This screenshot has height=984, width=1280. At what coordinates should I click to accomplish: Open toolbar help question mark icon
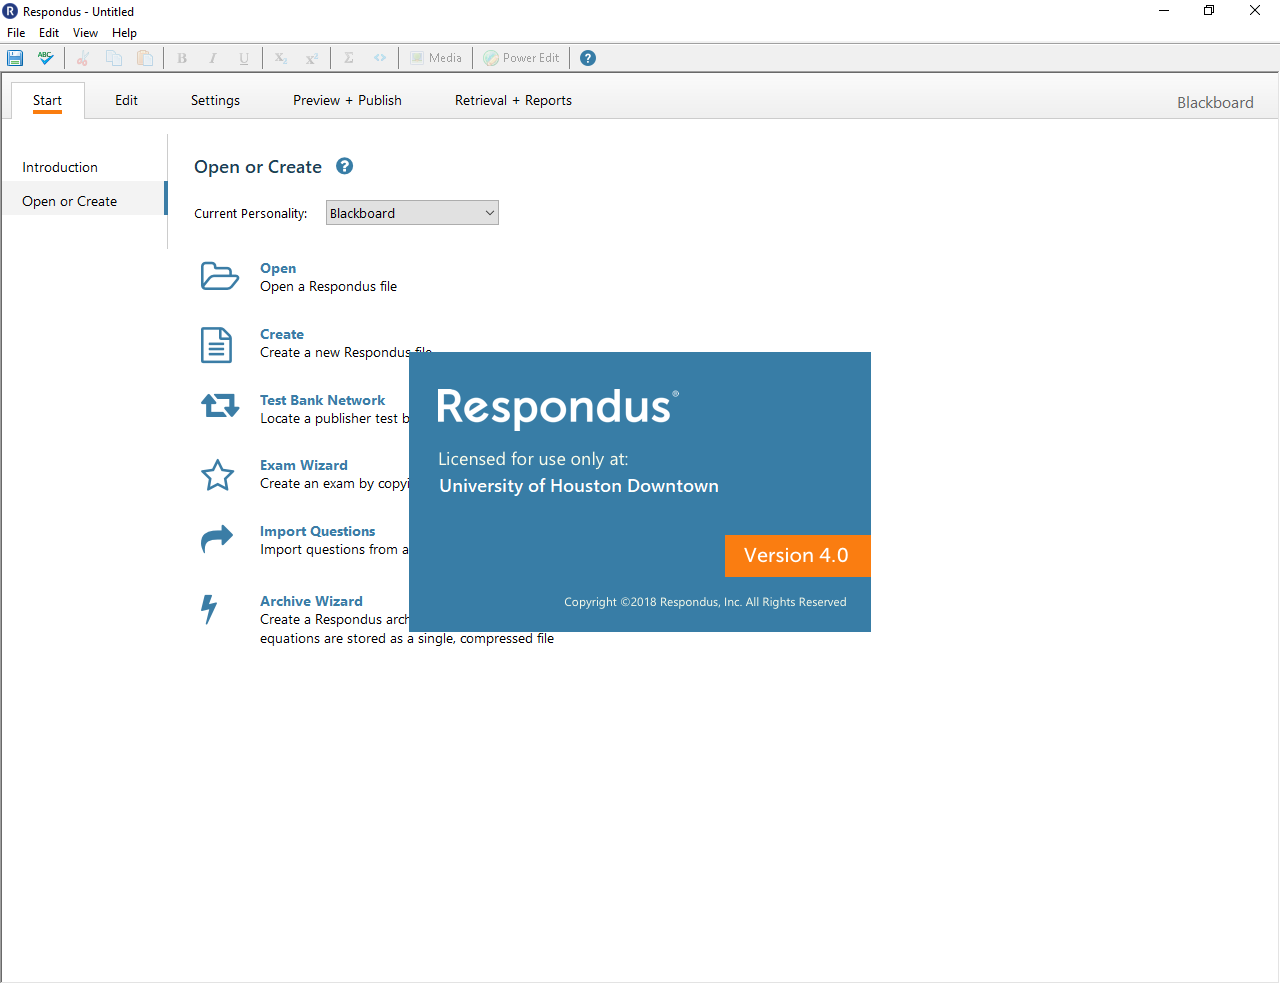pyautogui.click(x=588, y=58)
